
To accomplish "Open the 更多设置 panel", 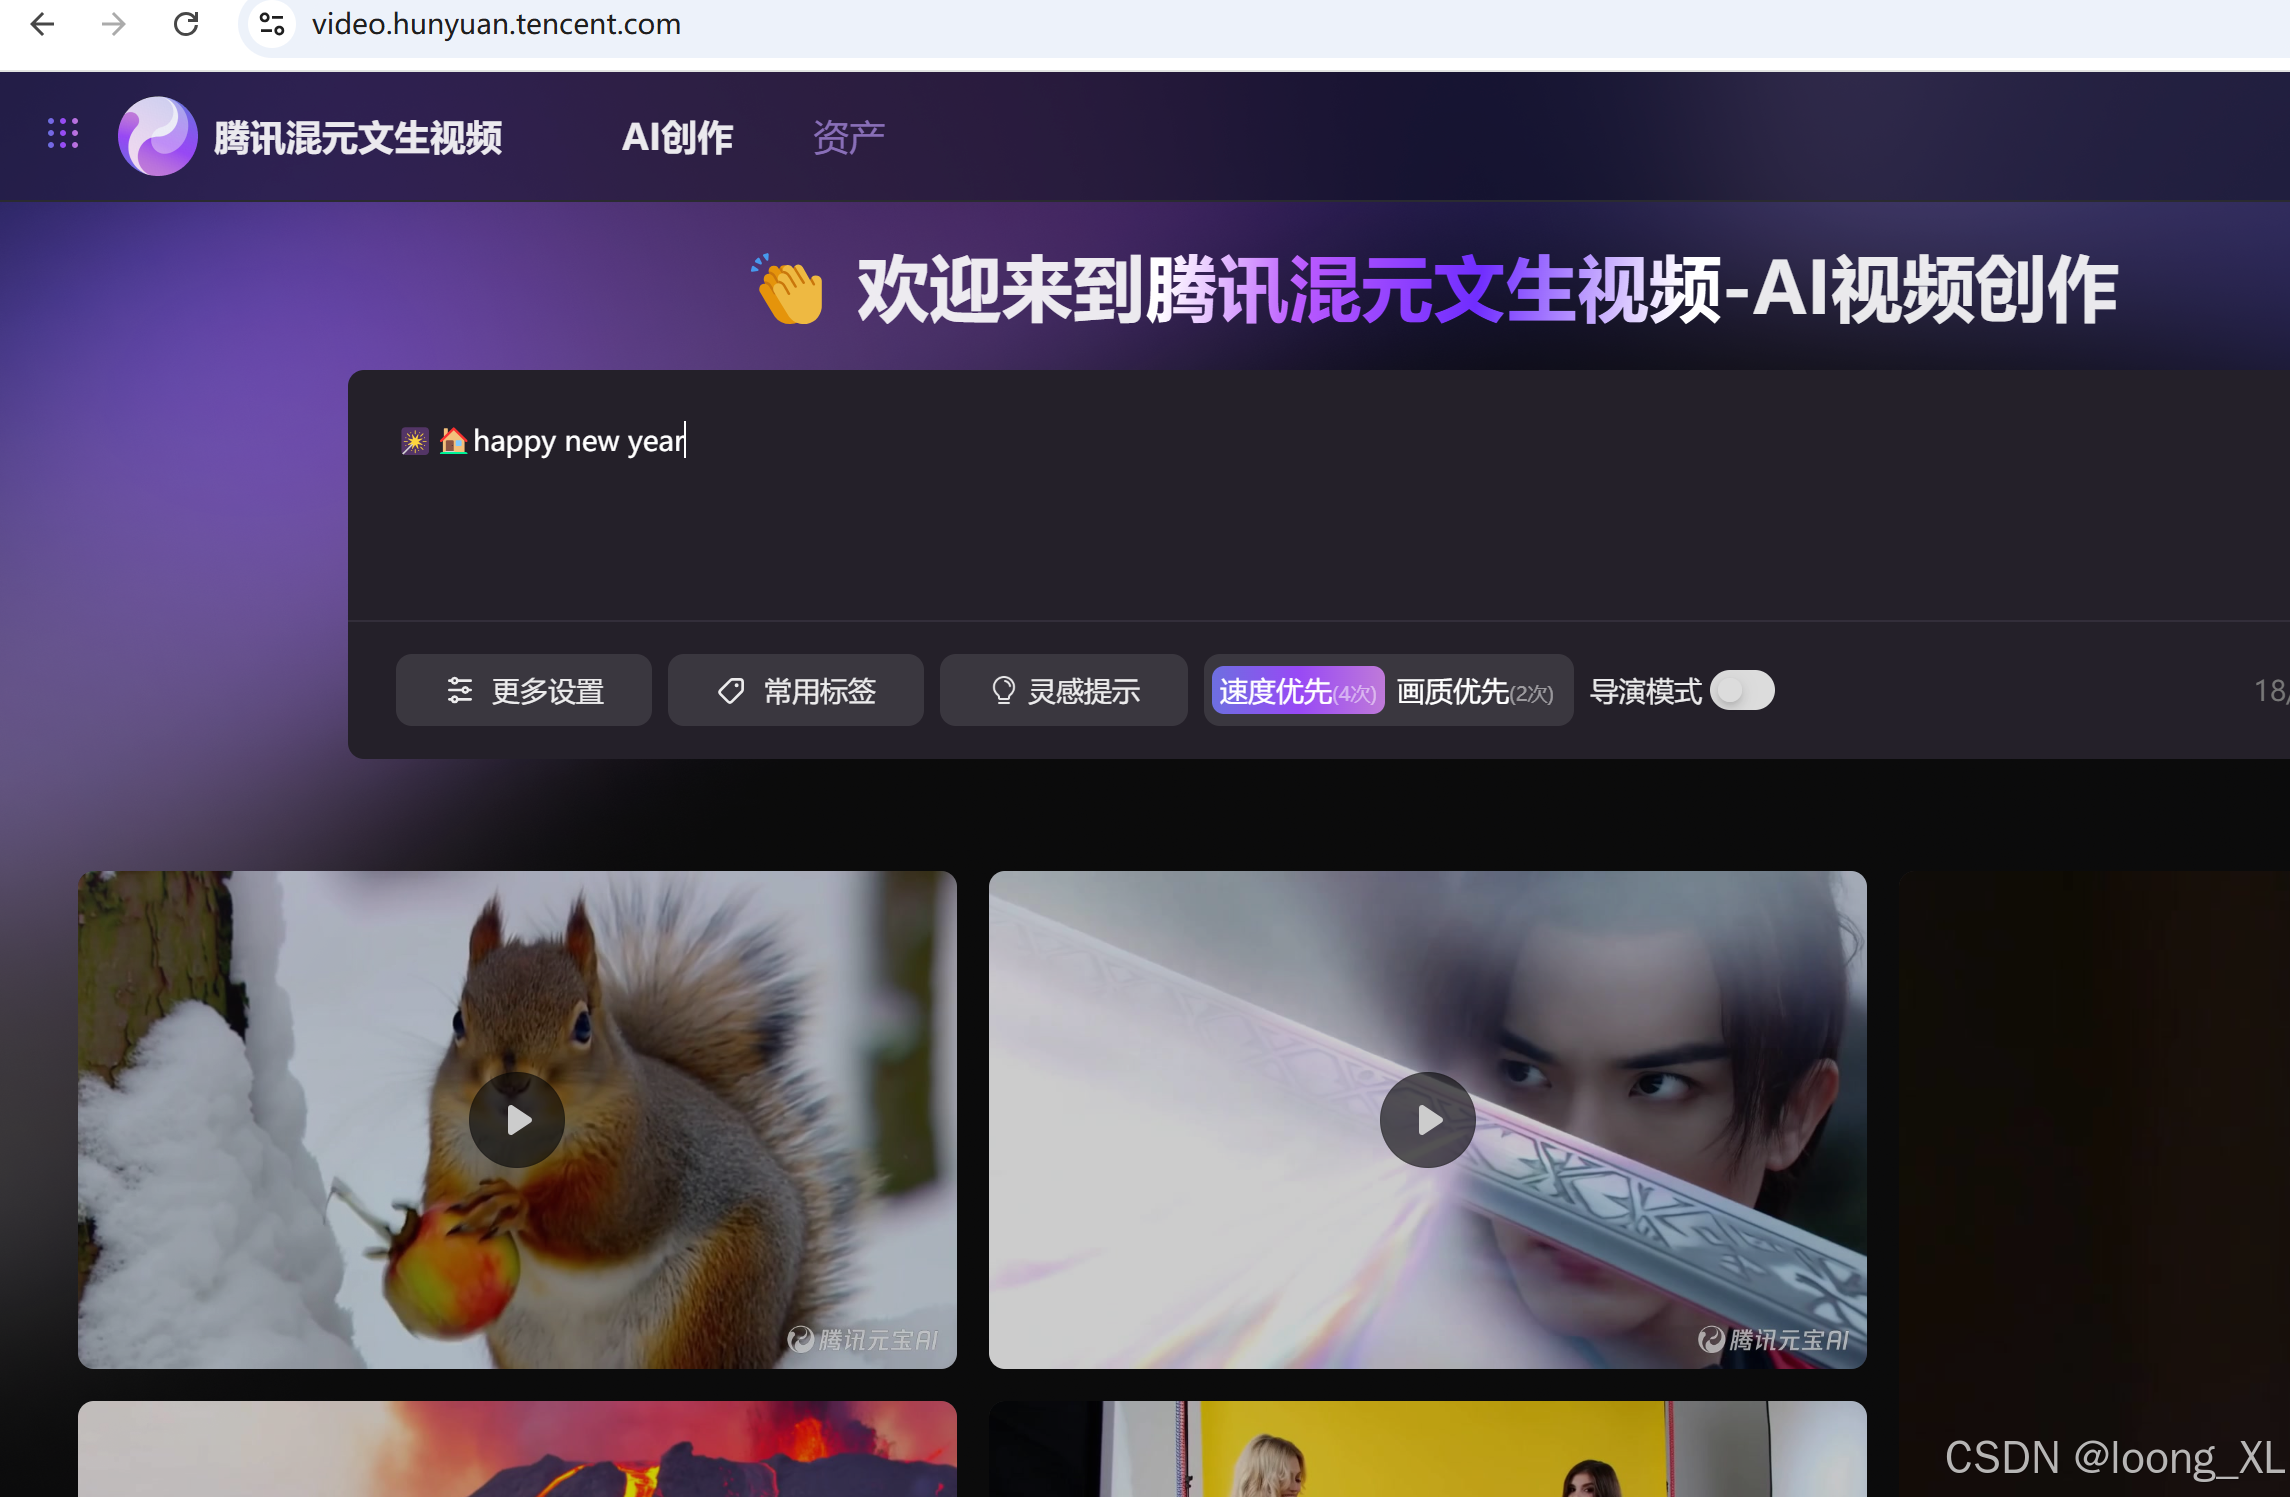I will (x=524, y=690).
